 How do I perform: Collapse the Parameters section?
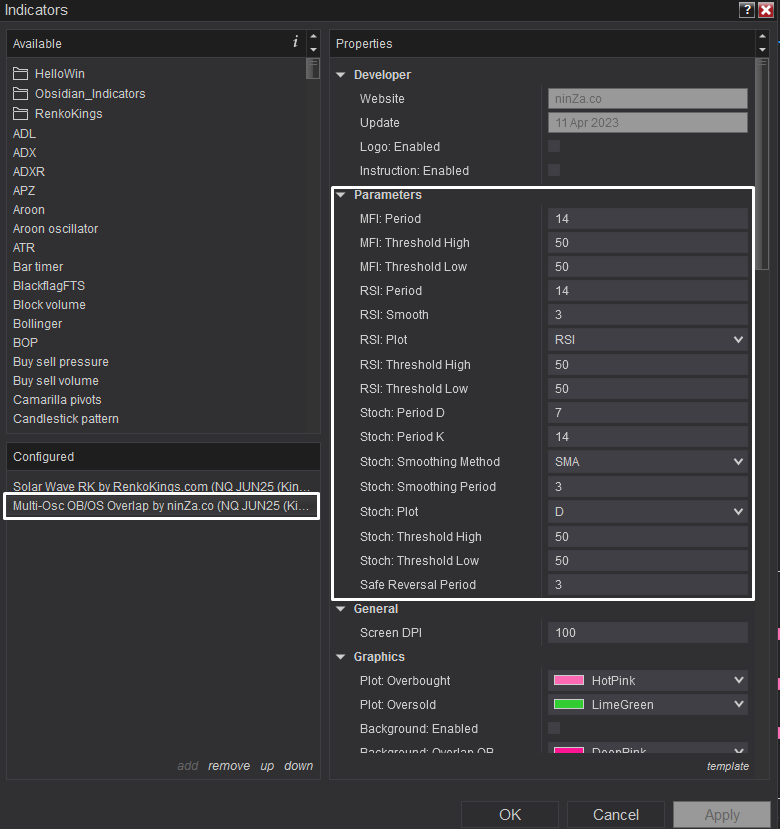coord(341,195)
